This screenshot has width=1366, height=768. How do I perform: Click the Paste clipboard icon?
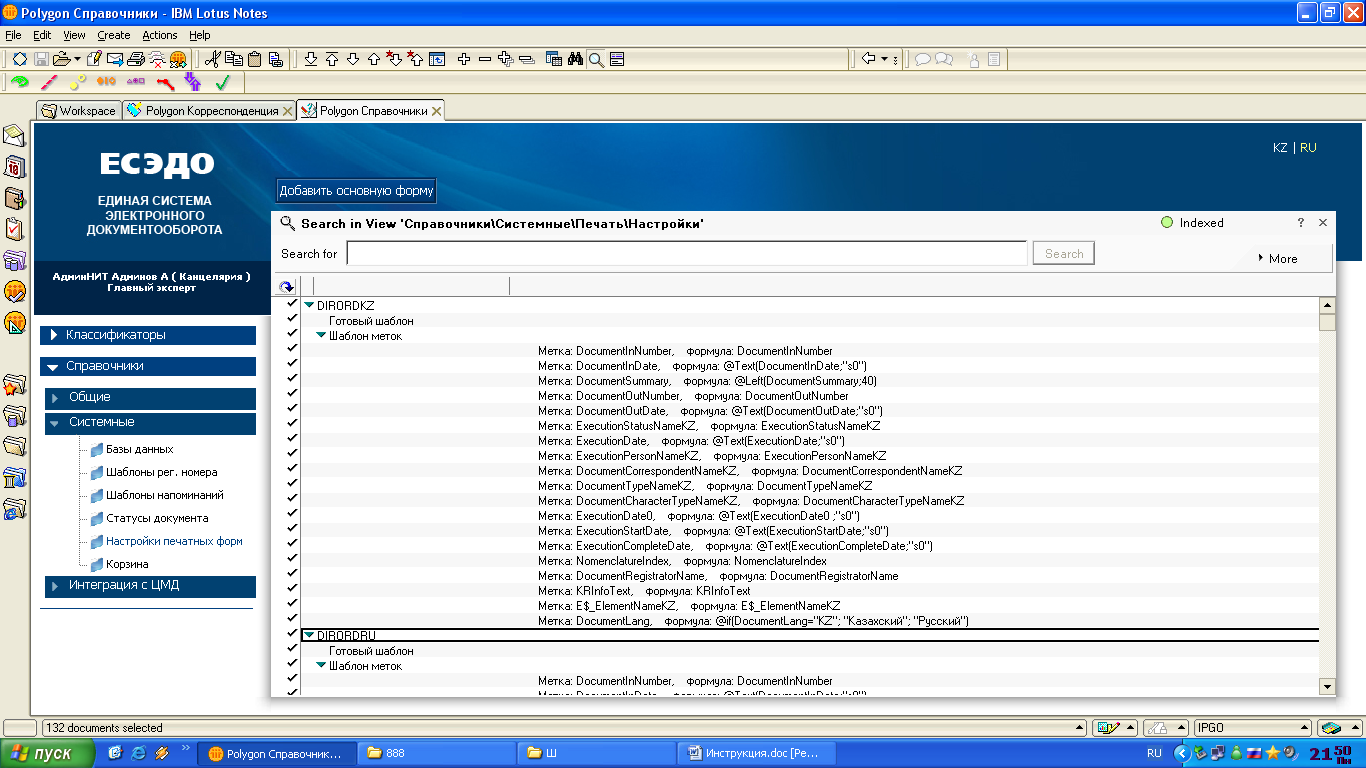pyautogui.click(x=254, y=60)
